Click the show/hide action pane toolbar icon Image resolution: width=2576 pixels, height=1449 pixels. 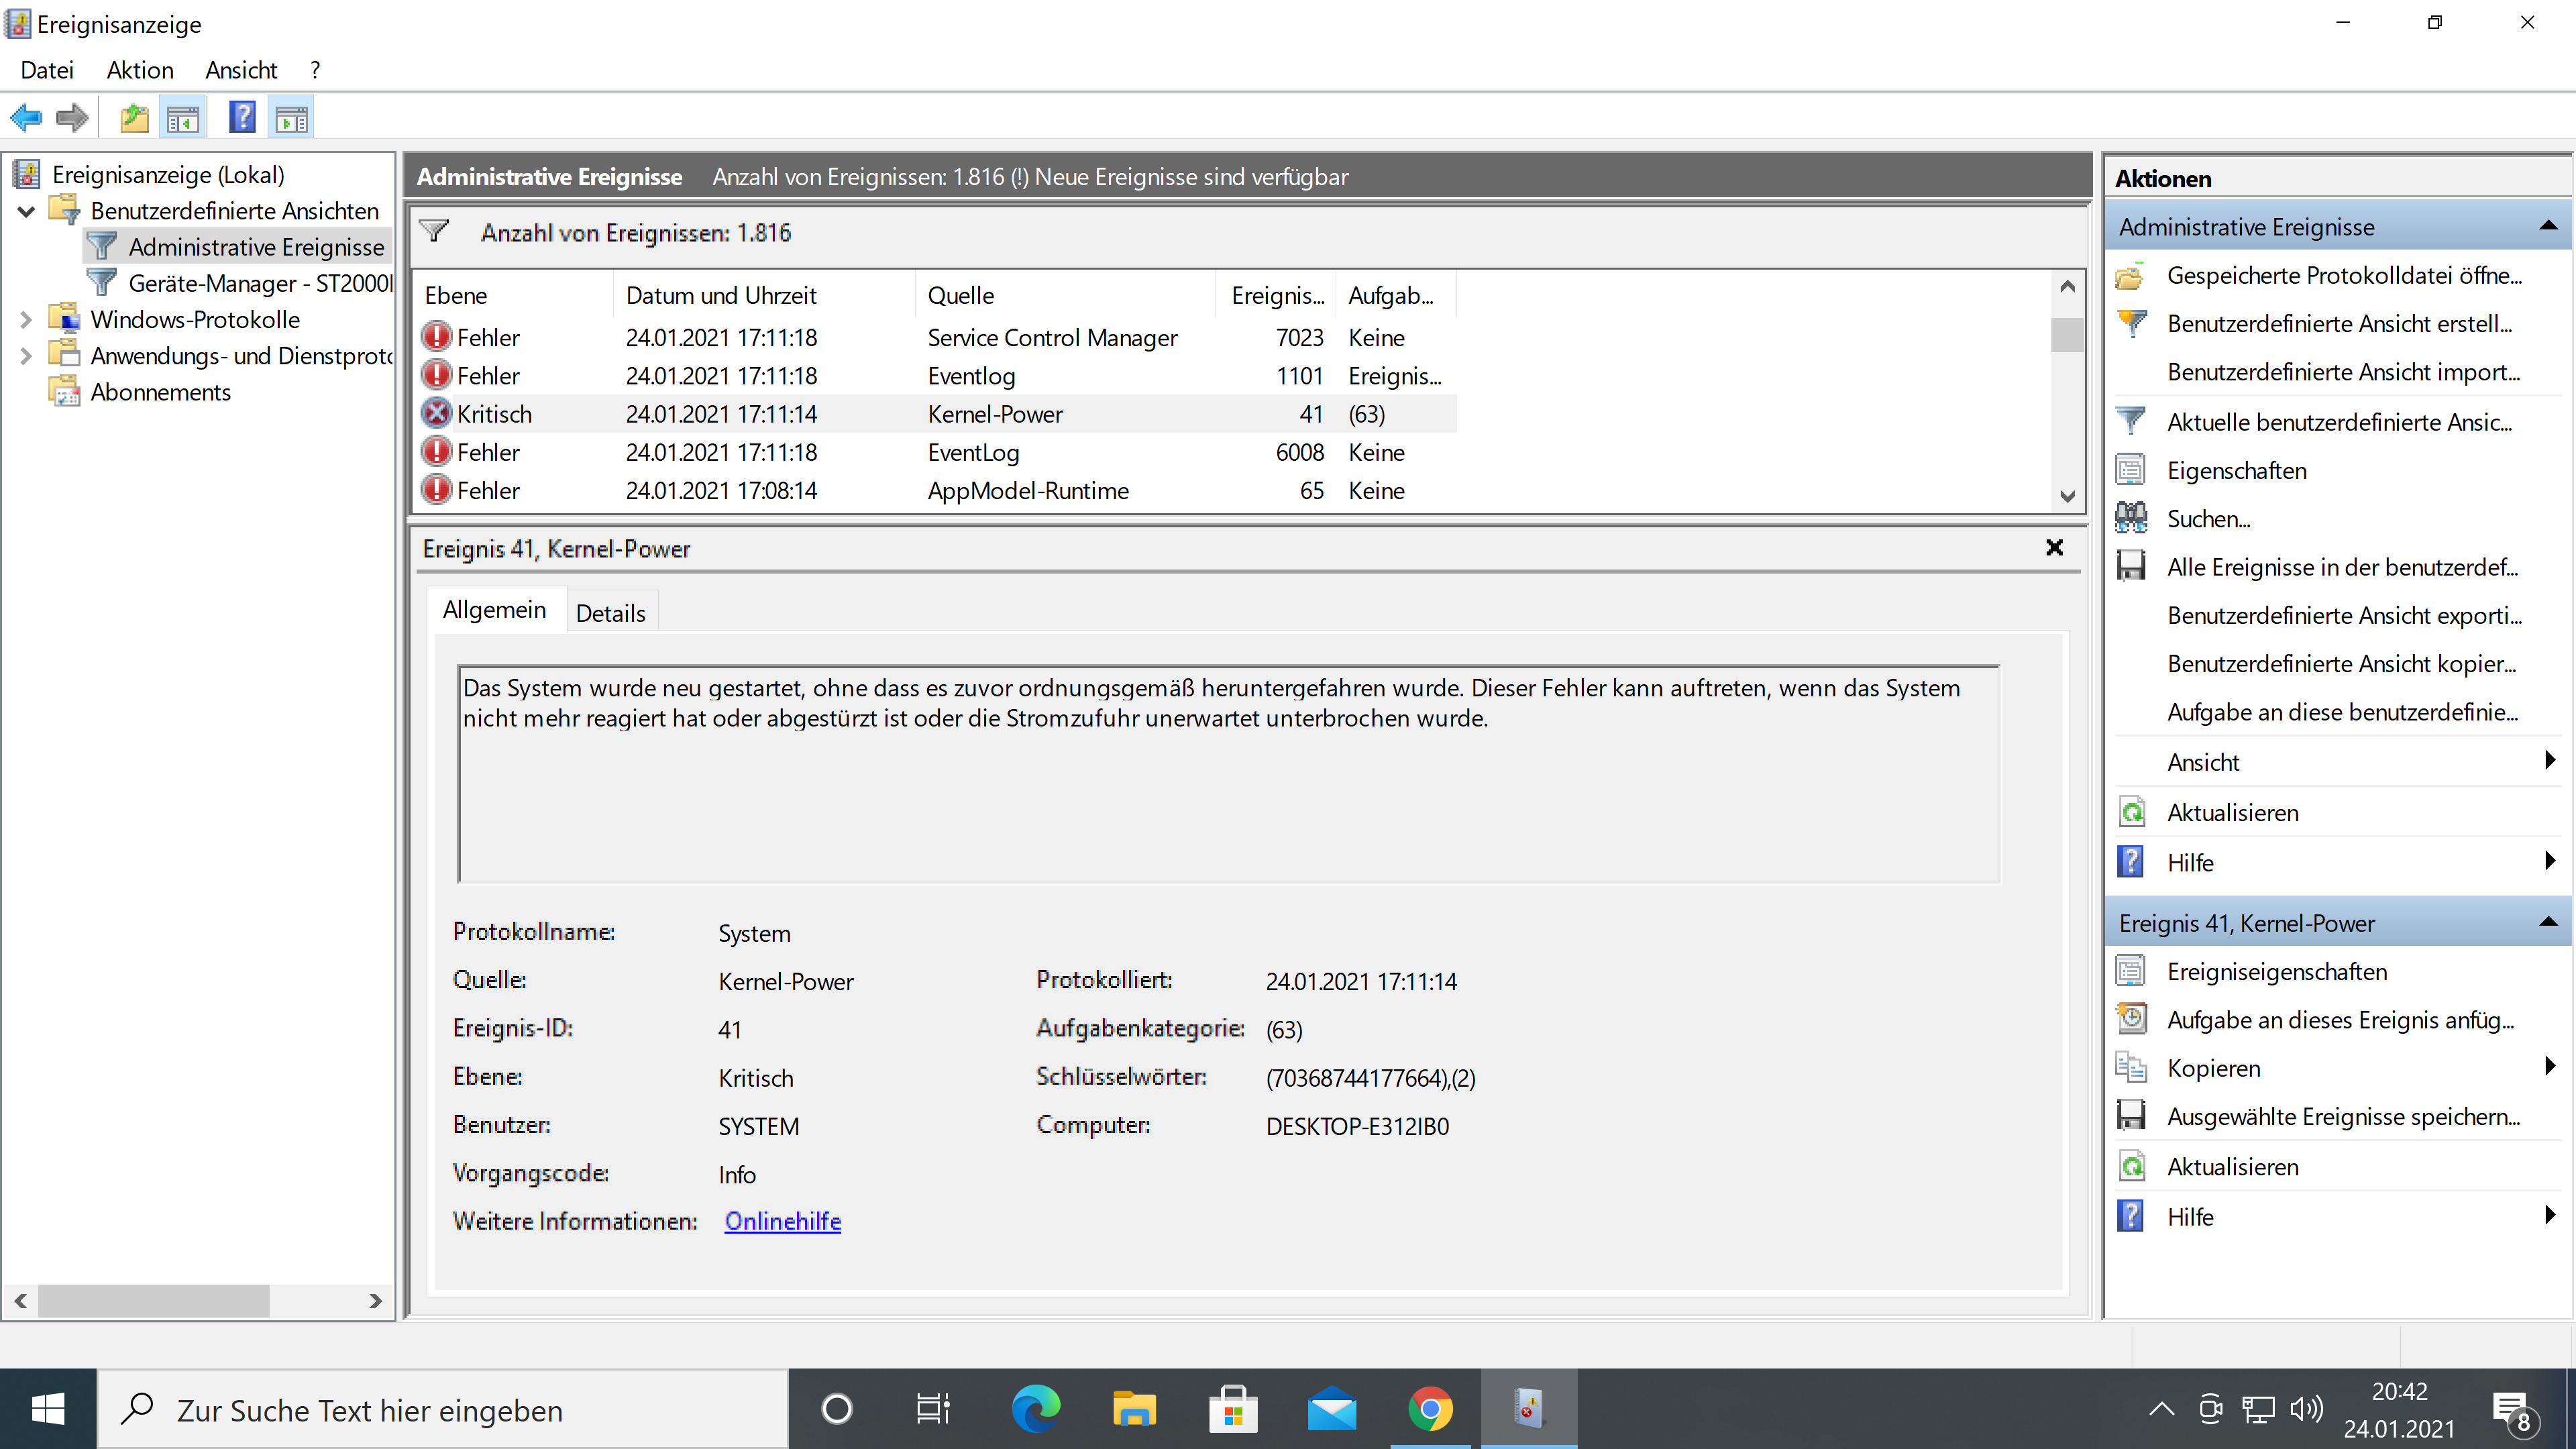(291, 118)
